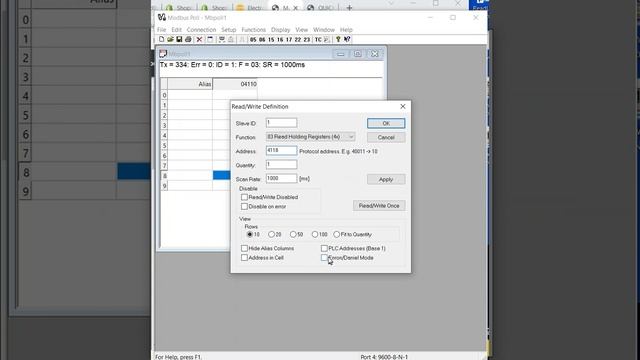
Task: Click the Alias column header in Mbpoll1
Action: click(x=190, y=84)
